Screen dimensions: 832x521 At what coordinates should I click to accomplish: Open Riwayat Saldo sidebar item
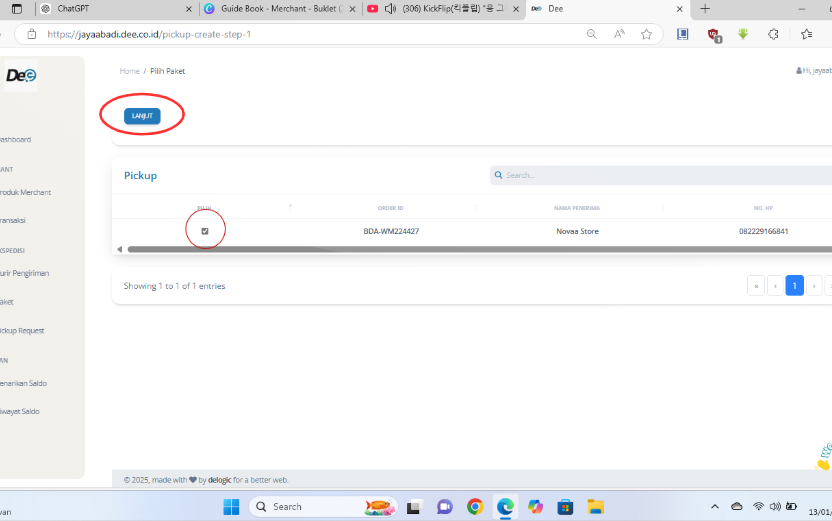20,411
